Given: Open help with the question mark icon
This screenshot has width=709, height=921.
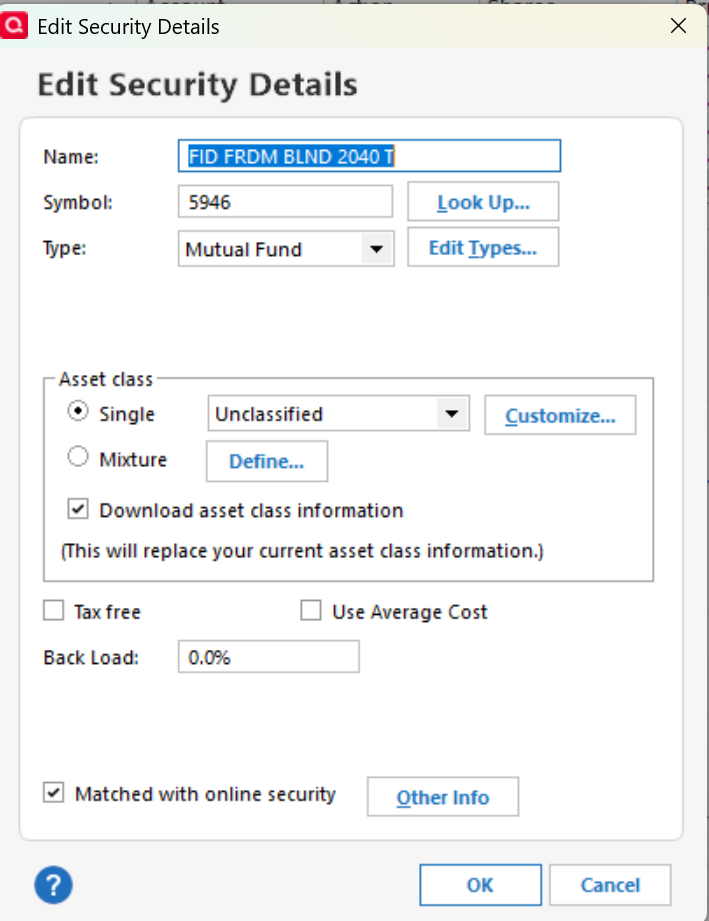Looking at the screenshot, I should 53,885.
